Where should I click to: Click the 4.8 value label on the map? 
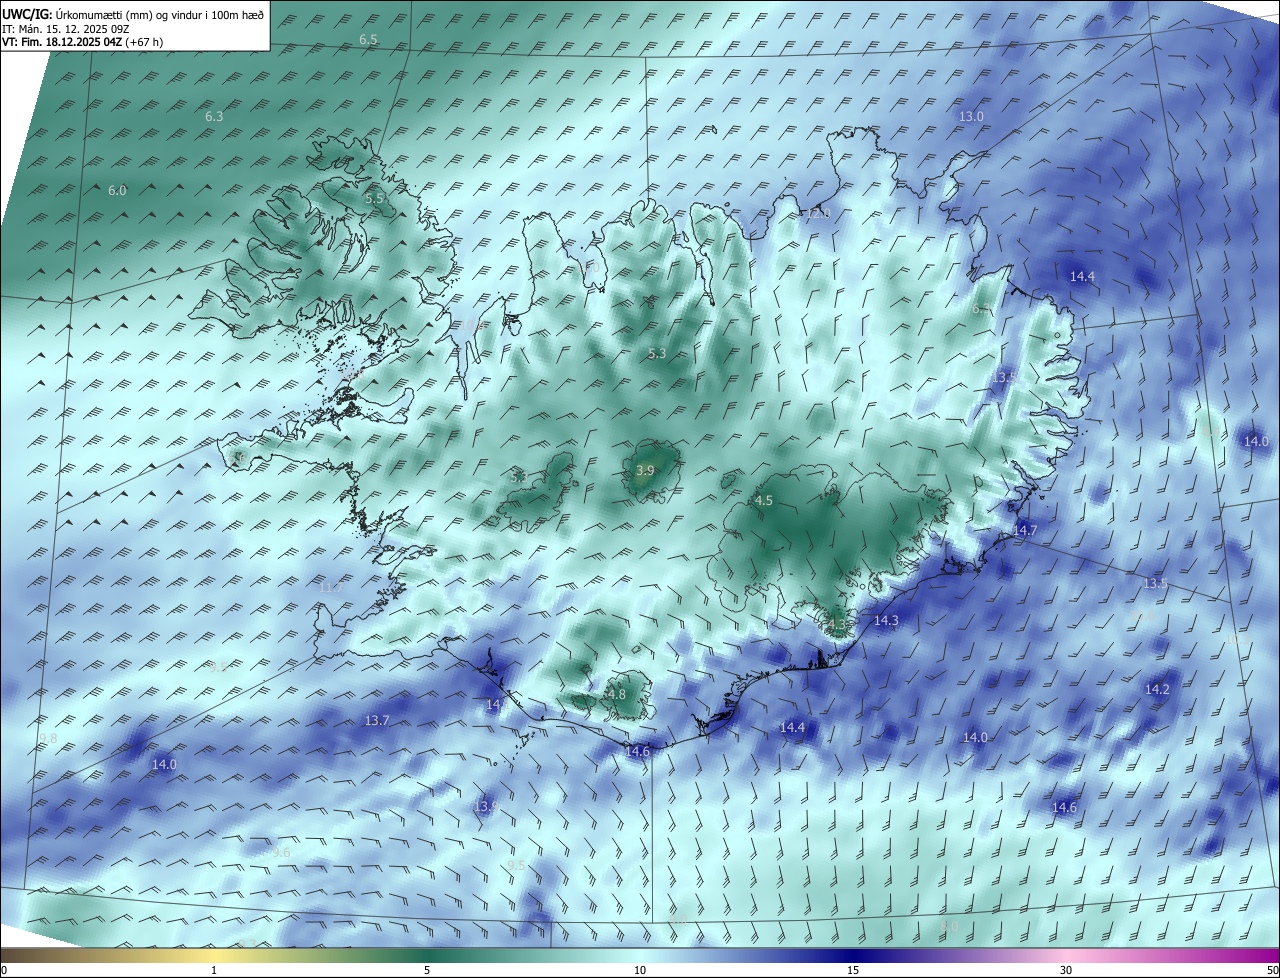click(616, 695)
